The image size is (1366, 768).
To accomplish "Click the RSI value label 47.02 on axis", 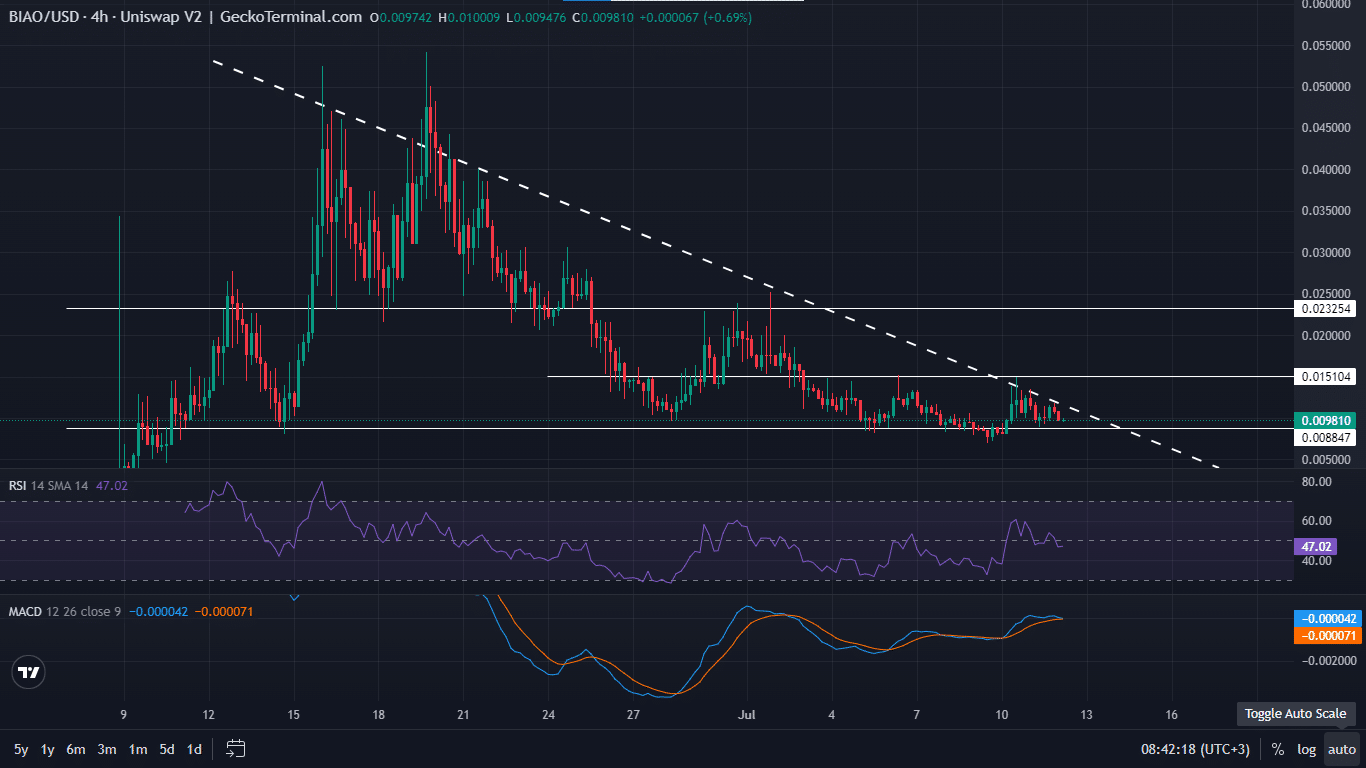I will pos(1314,547).
